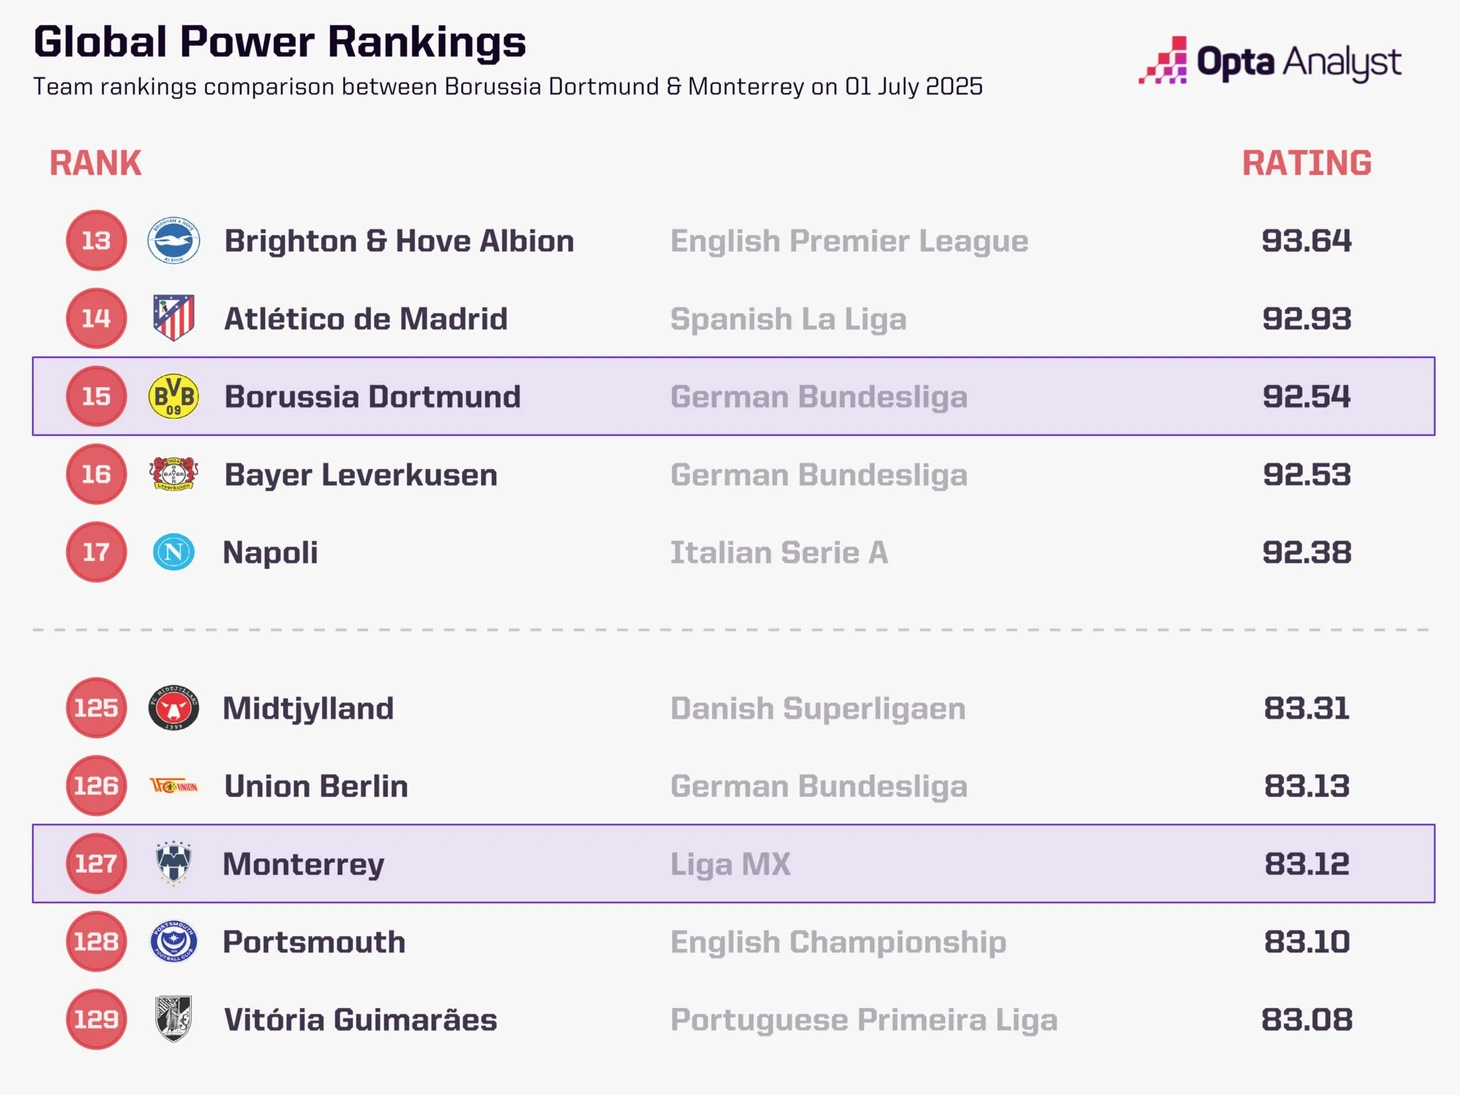This screenshot has height=1095, width=1460.
Task: Open the Opta Analyst logo
Action: pos(1270,62)
